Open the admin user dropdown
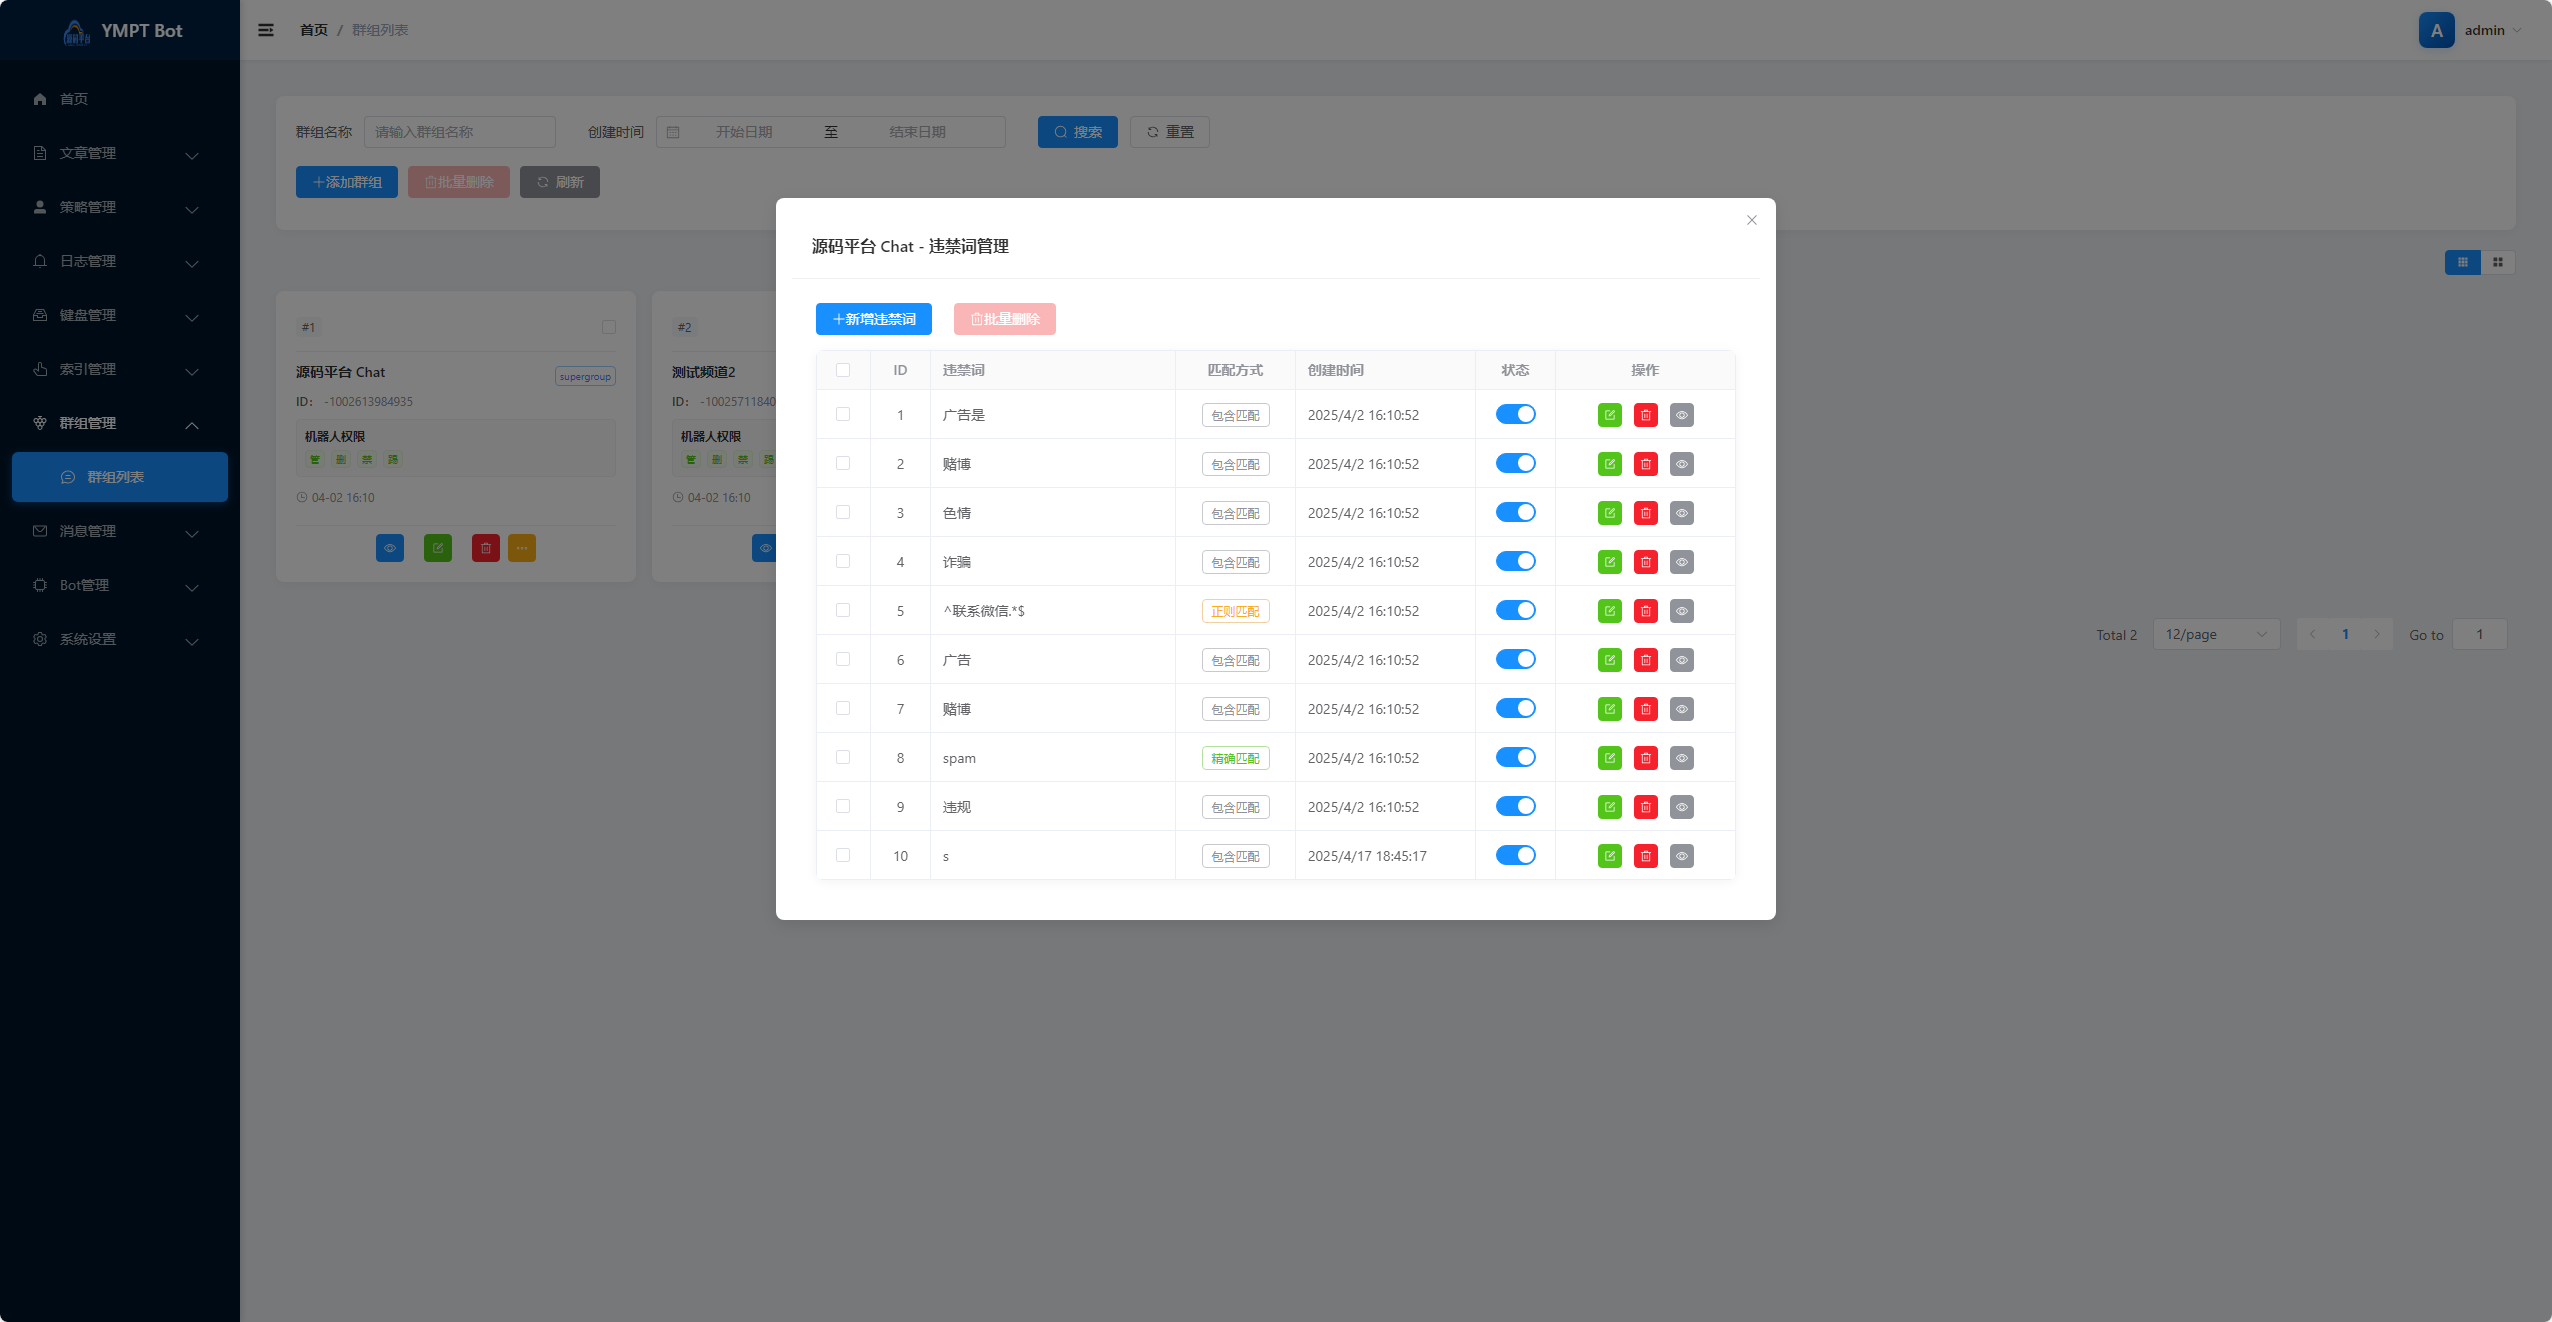The height and width of the screenshot is (1322, 2552). (x=2484, y=30)
